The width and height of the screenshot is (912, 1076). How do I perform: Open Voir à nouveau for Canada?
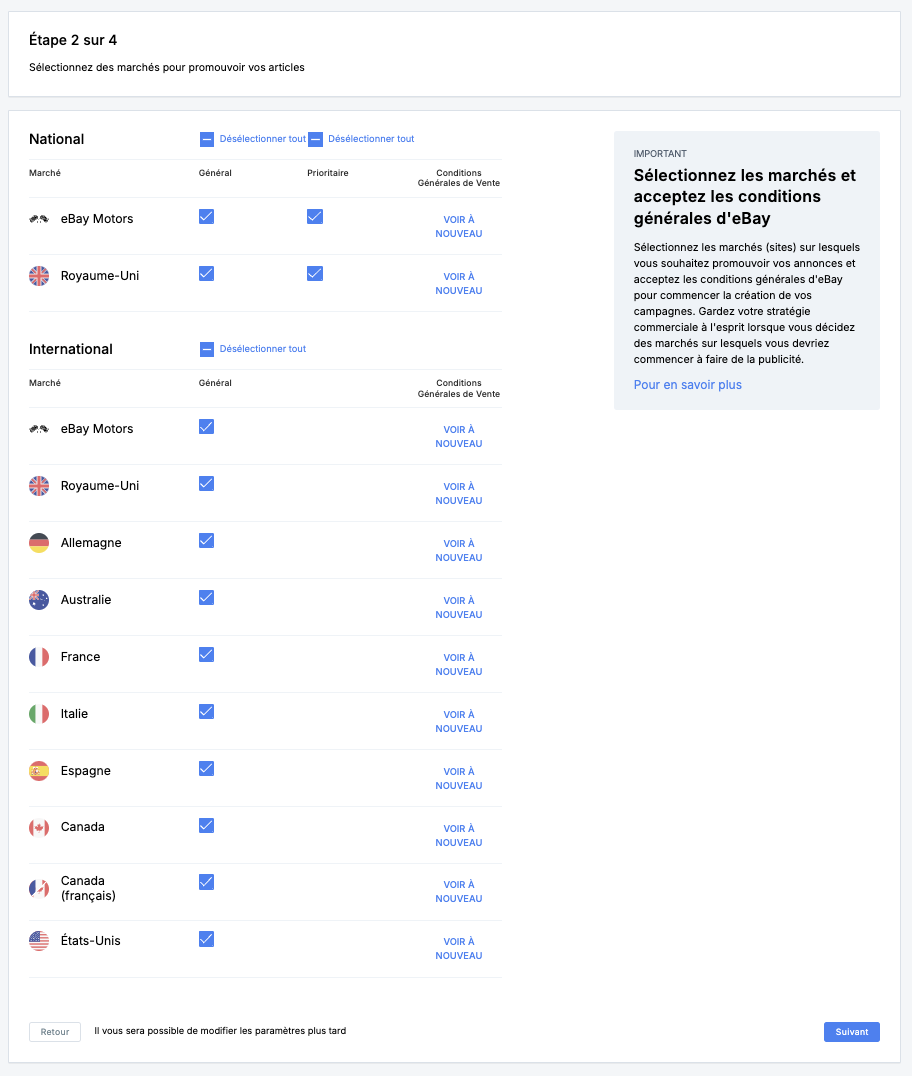(x=458, y=835)
